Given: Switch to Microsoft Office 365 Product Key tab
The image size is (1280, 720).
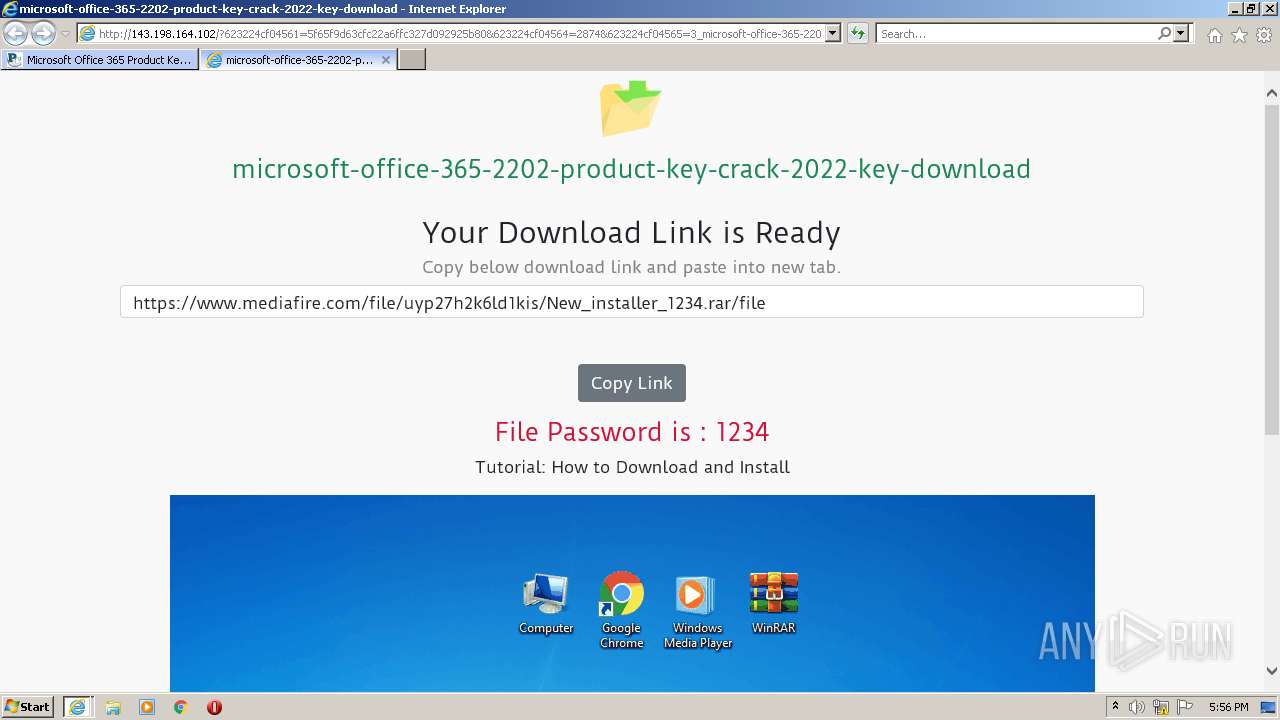Looking at the screenshot, I should tap(99, 60).
